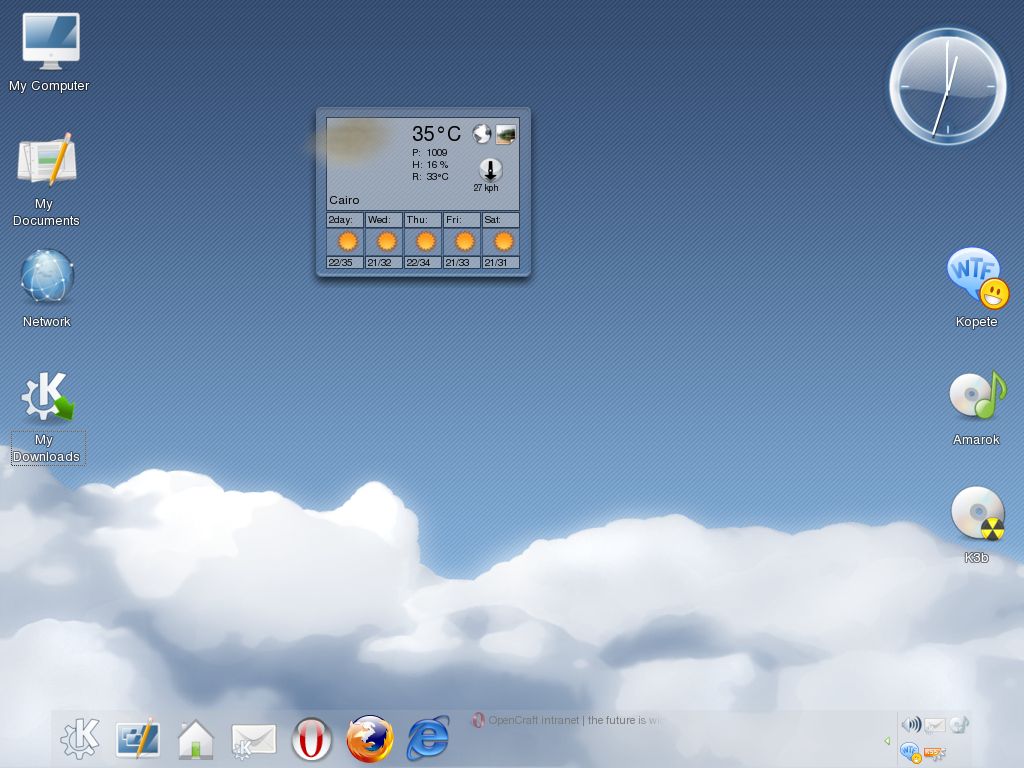Click the wind direction arrow icon
Viewport: 1024px width, 768px height.
pyautogui.click(x=490, y=170)
